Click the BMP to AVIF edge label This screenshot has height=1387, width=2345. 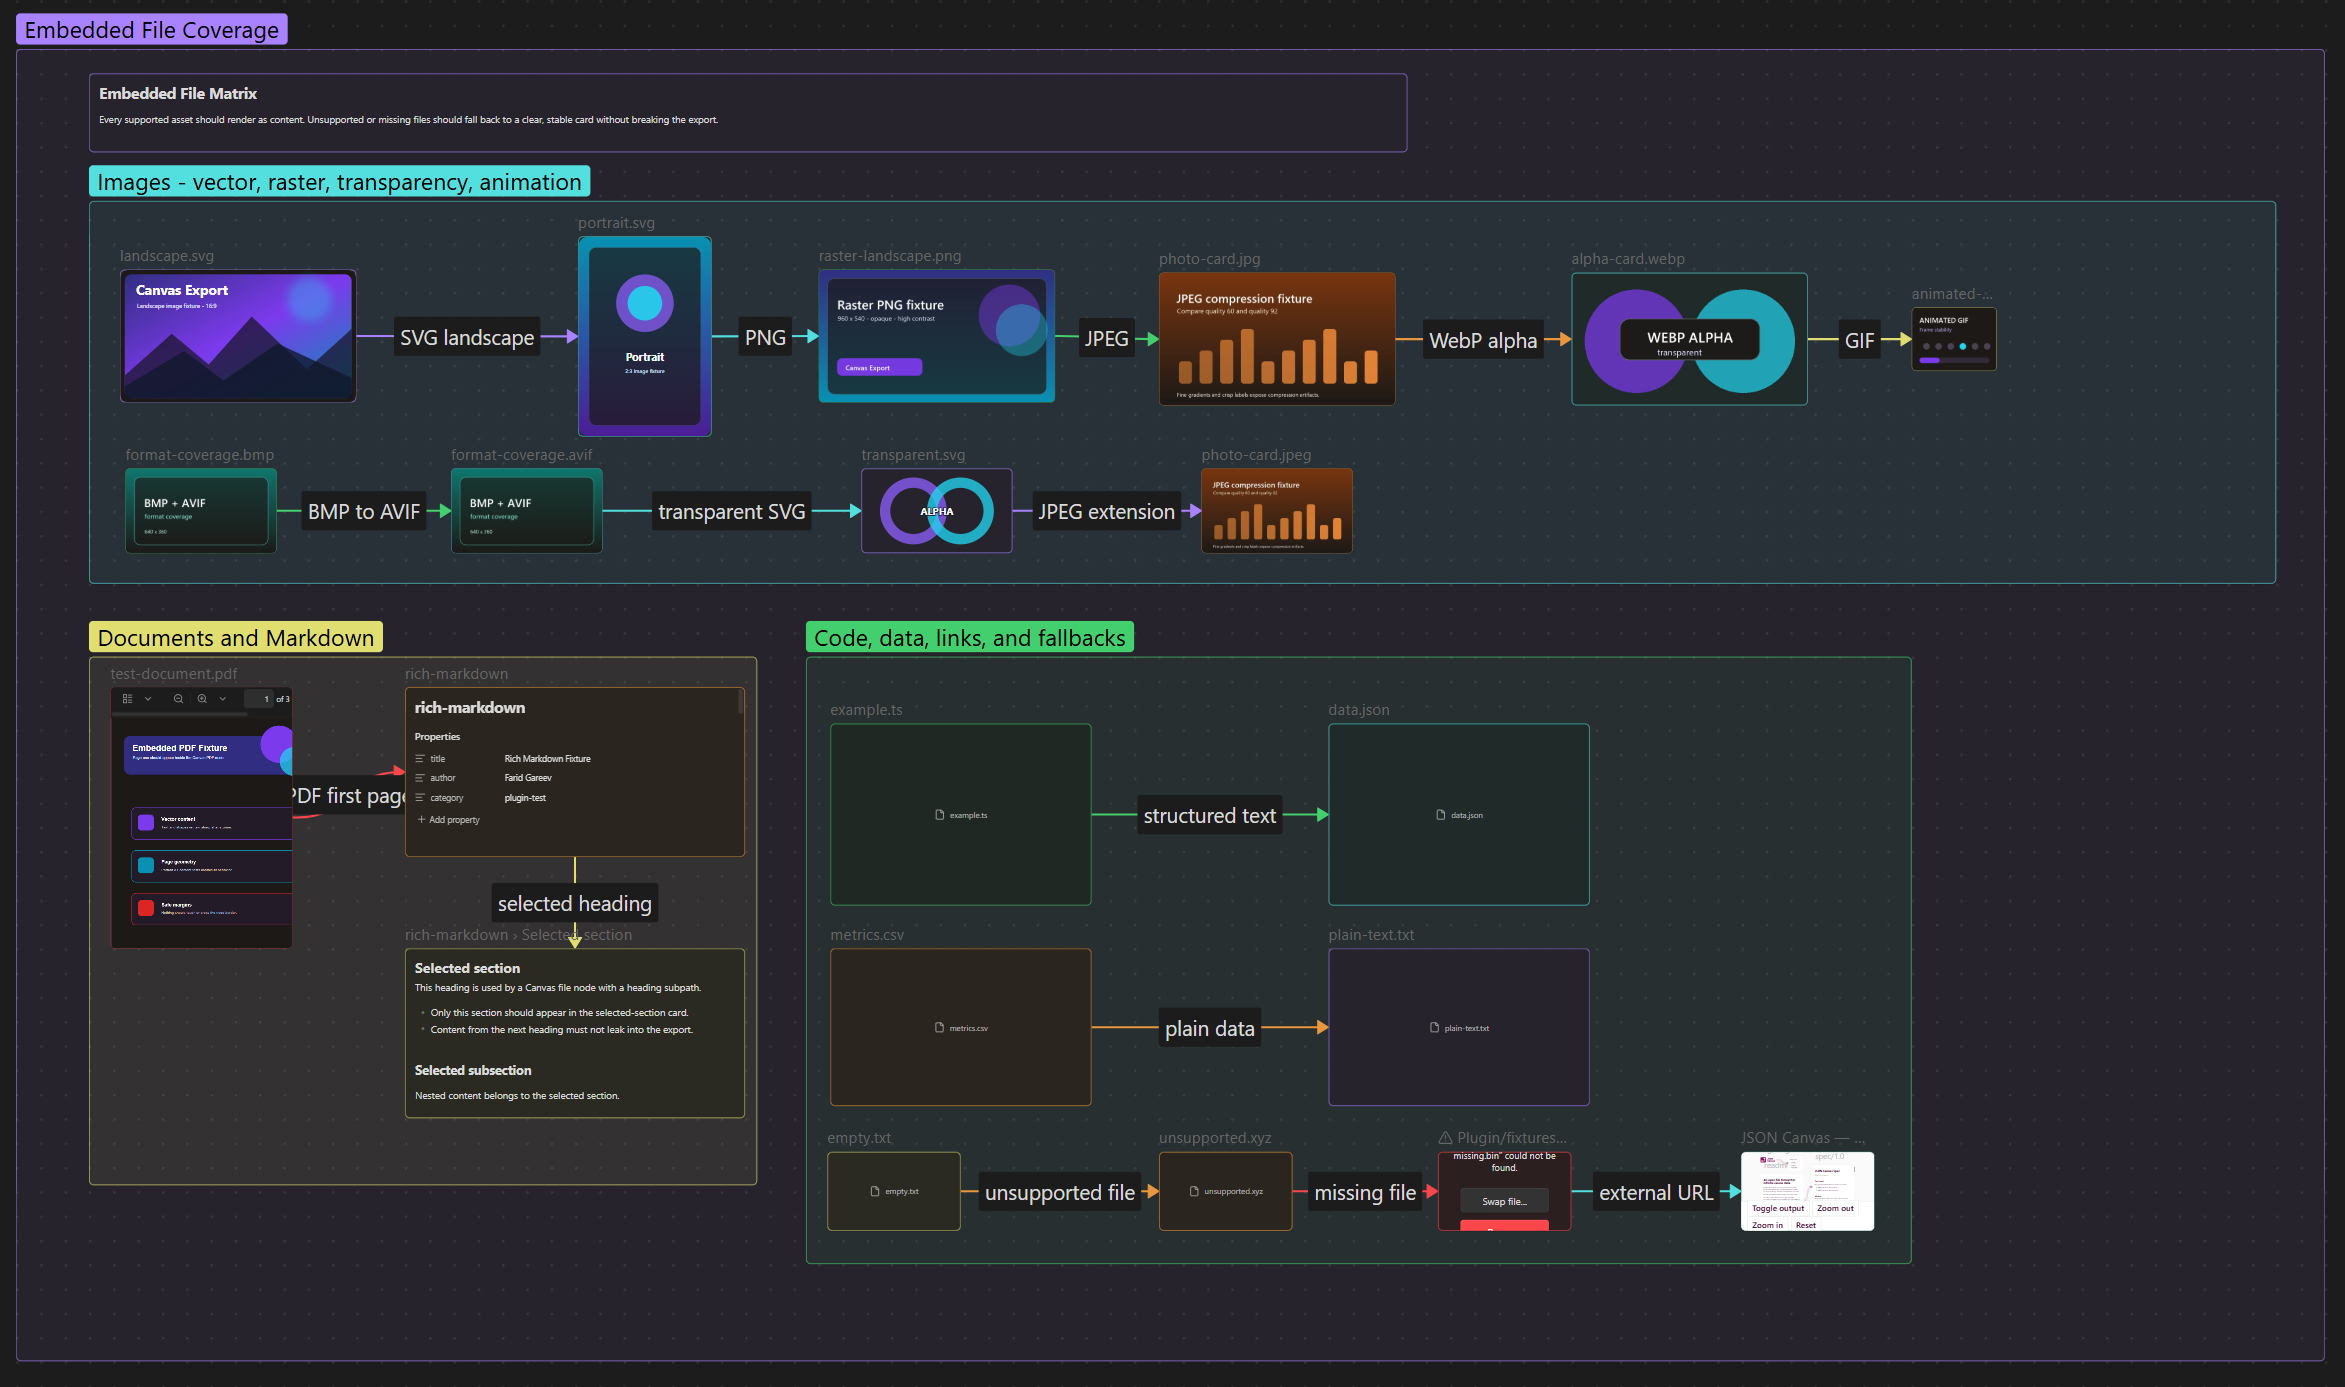pos(364,512)
